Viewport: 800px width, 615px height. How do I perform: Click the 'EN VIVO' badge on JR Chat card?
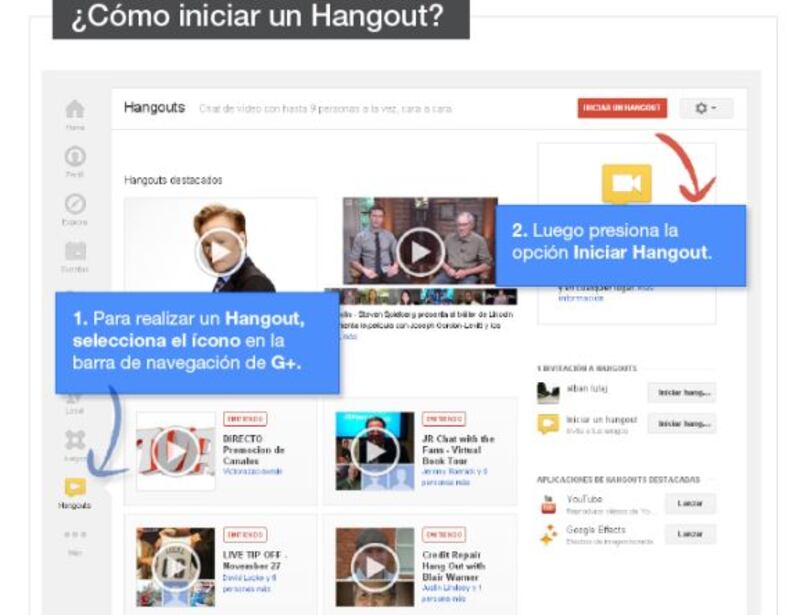tap(443, 419)
